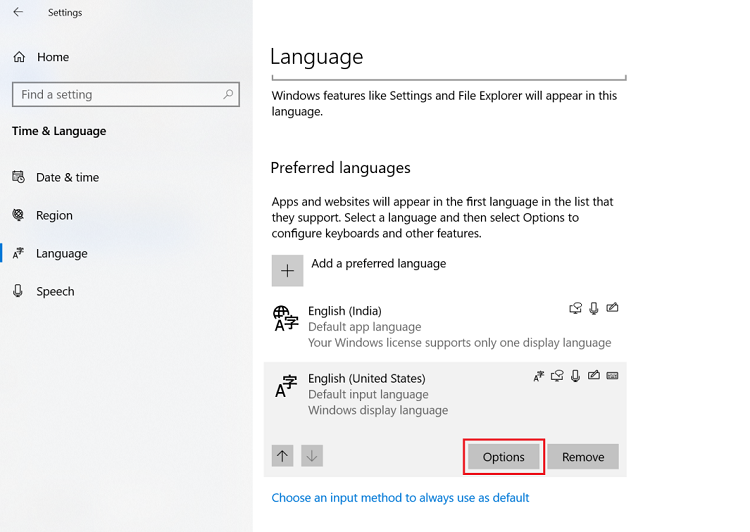
Task: Click English (United States) handwriting icon
Action: click(x=594, y=376)
